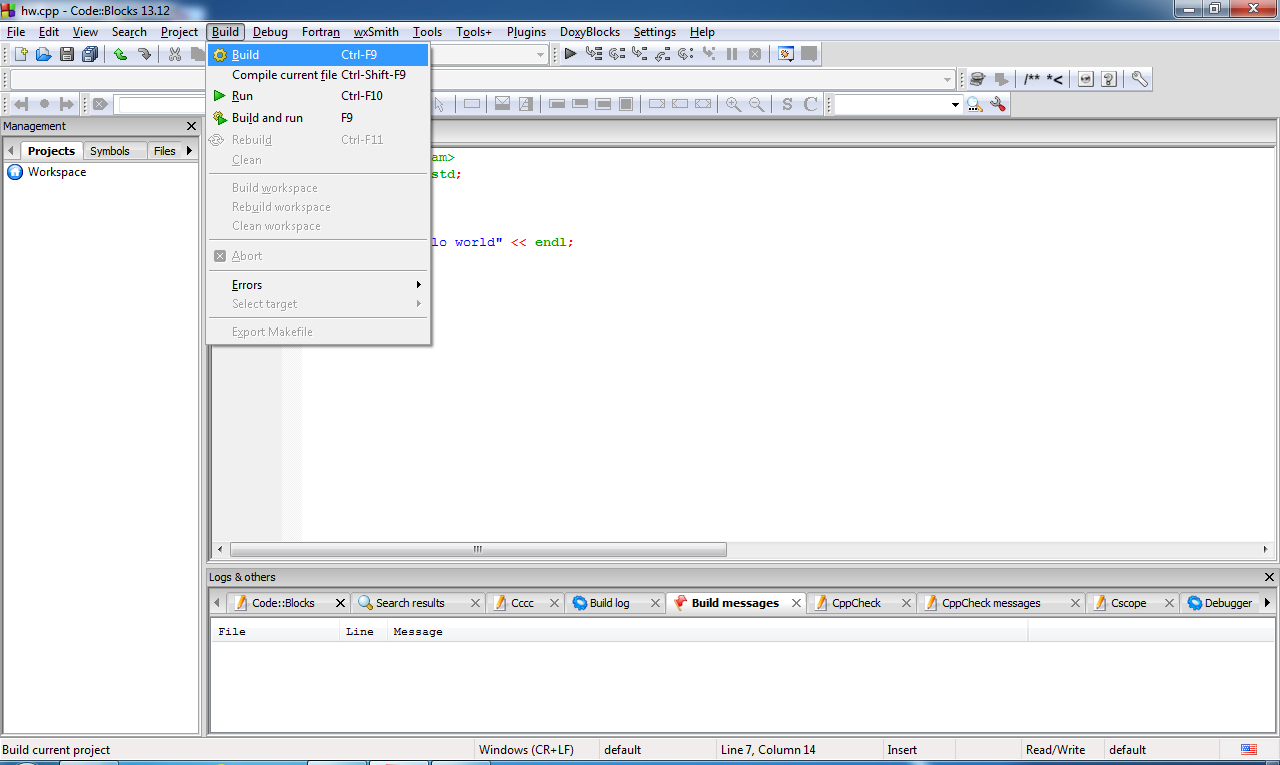Viewport: 1280px width, 765px height.
Task: Open the Plugins menu
Action: coord(526,32)
